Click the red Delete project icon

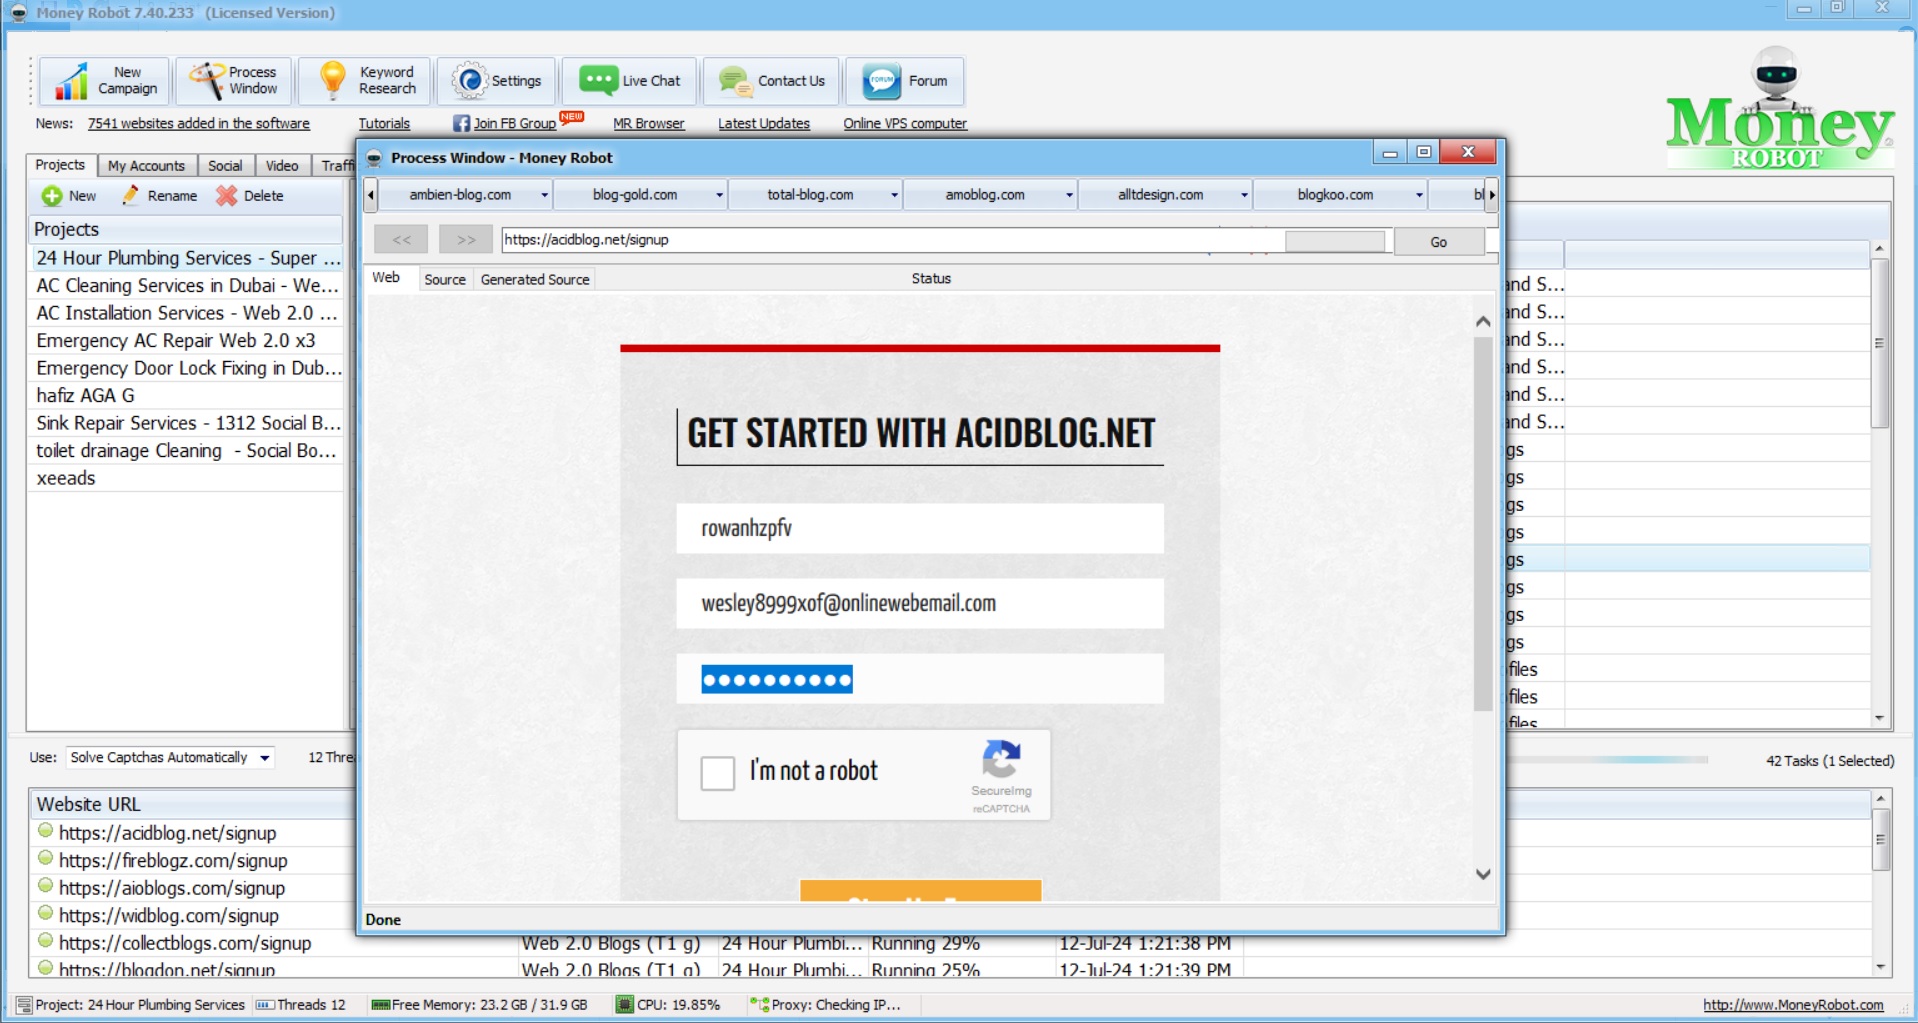click(227, 196)
